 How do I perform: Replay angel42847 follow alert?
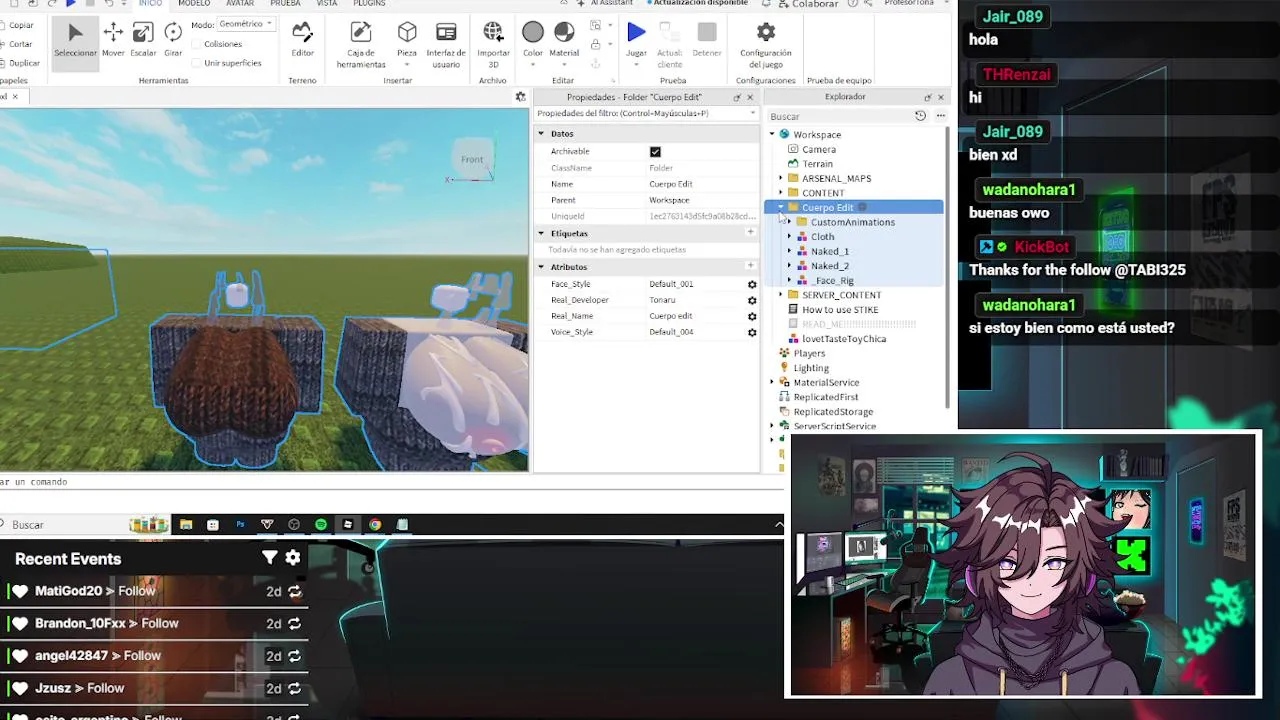coord(294,656)
